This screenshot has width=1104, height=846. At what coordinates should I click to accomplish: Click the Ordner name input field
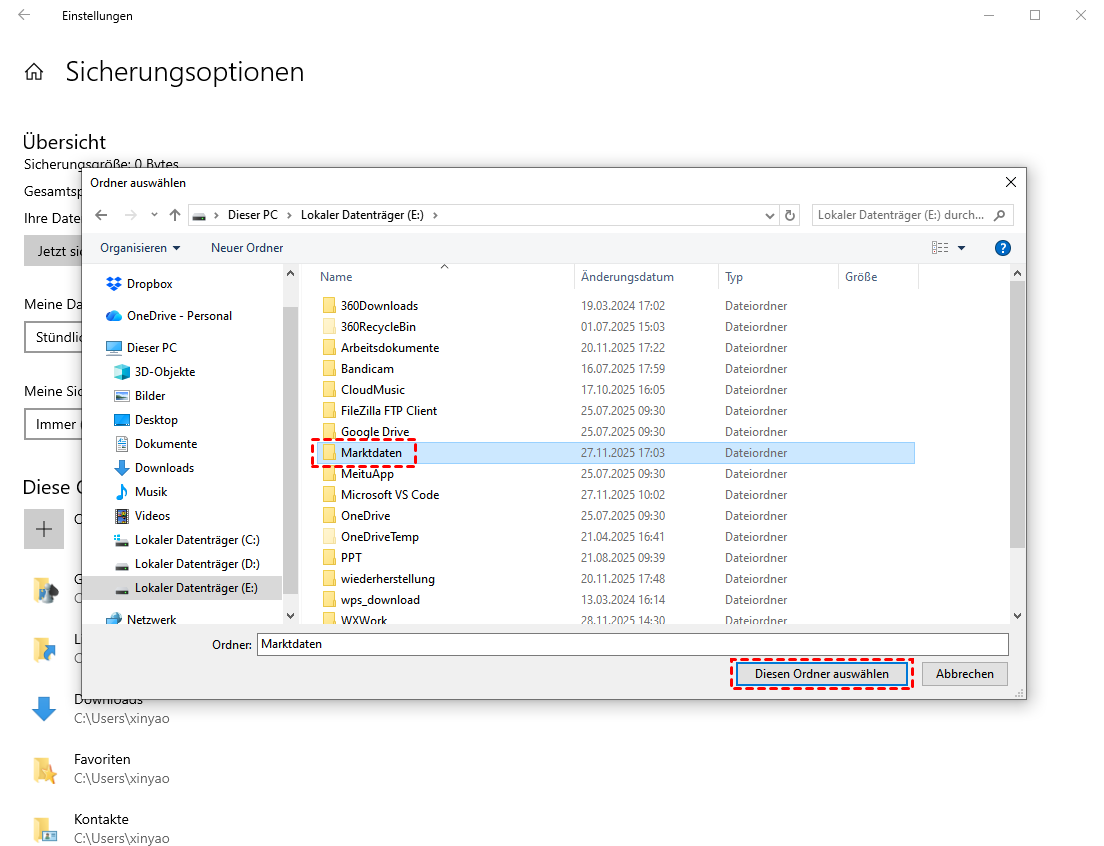[x=632, y=645]
